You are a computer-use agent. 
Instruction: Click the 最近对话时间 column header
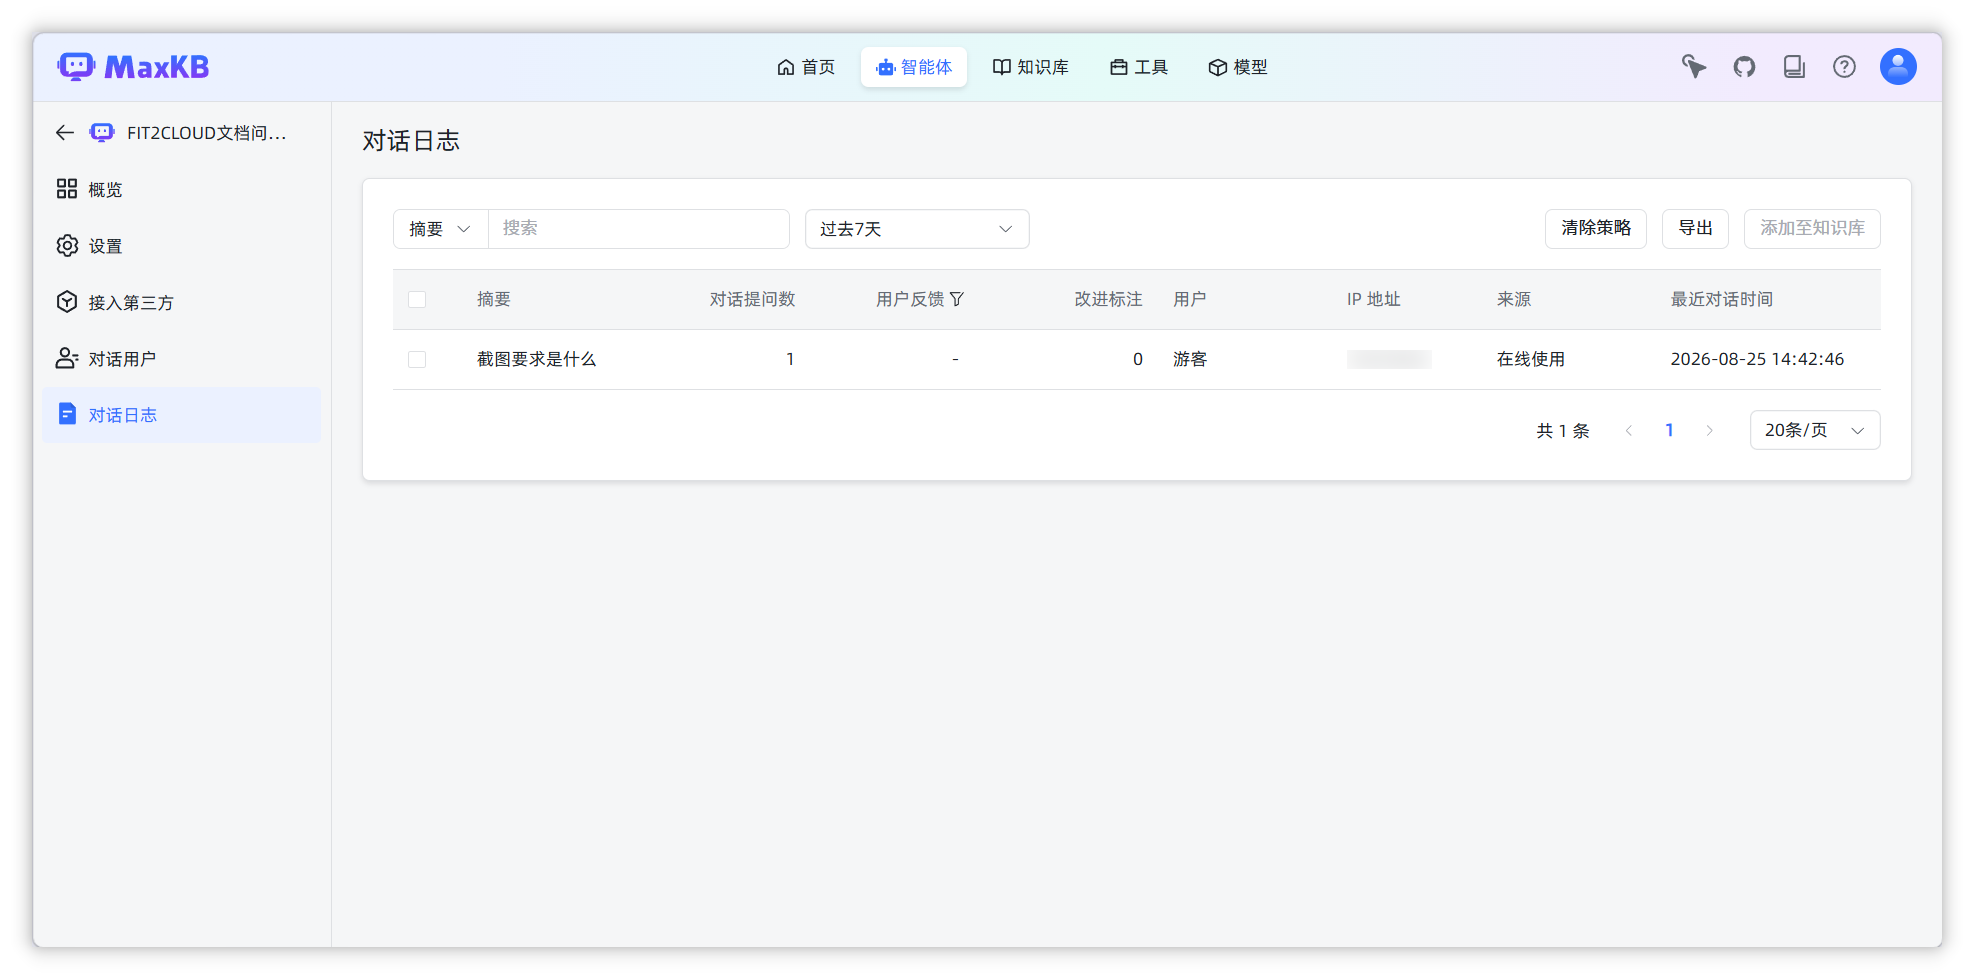pos(1721,299)
